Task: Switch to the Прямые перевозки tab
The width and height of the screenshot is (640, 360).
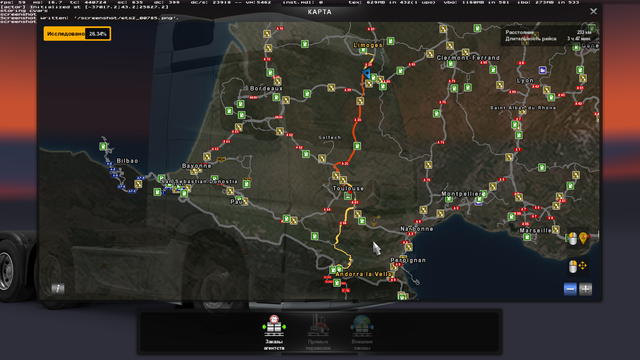Action: [318, 332]
